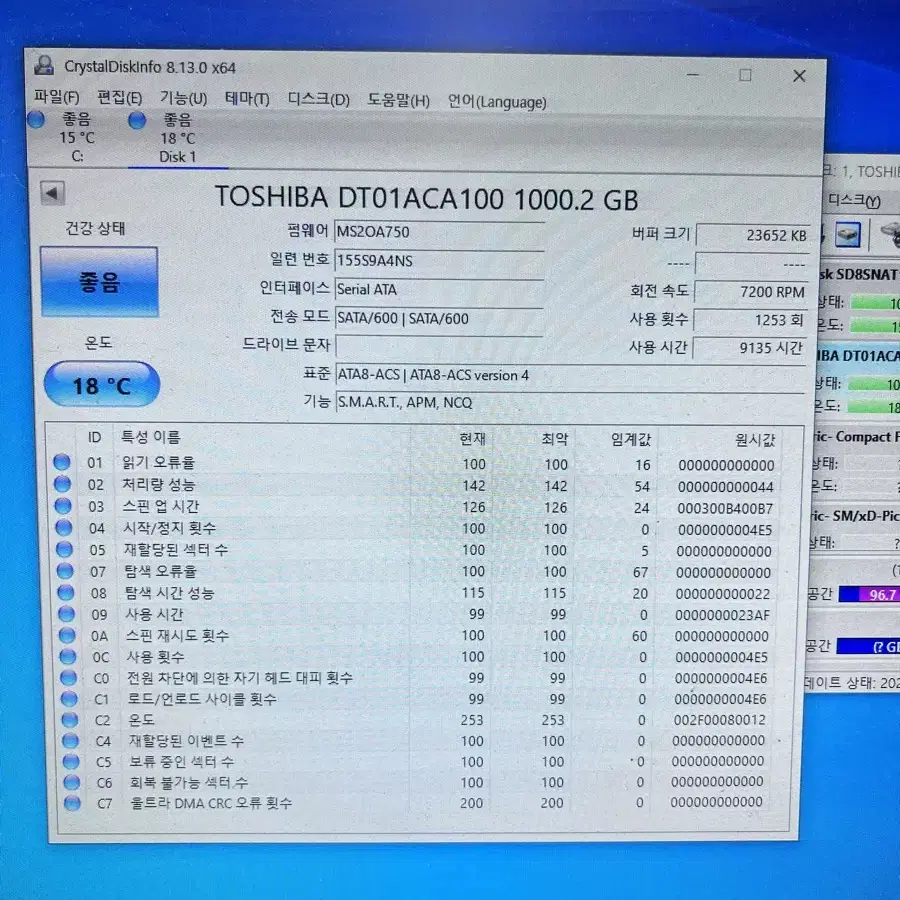Click the status dot for 스핀 재시도 횟수

67,635
